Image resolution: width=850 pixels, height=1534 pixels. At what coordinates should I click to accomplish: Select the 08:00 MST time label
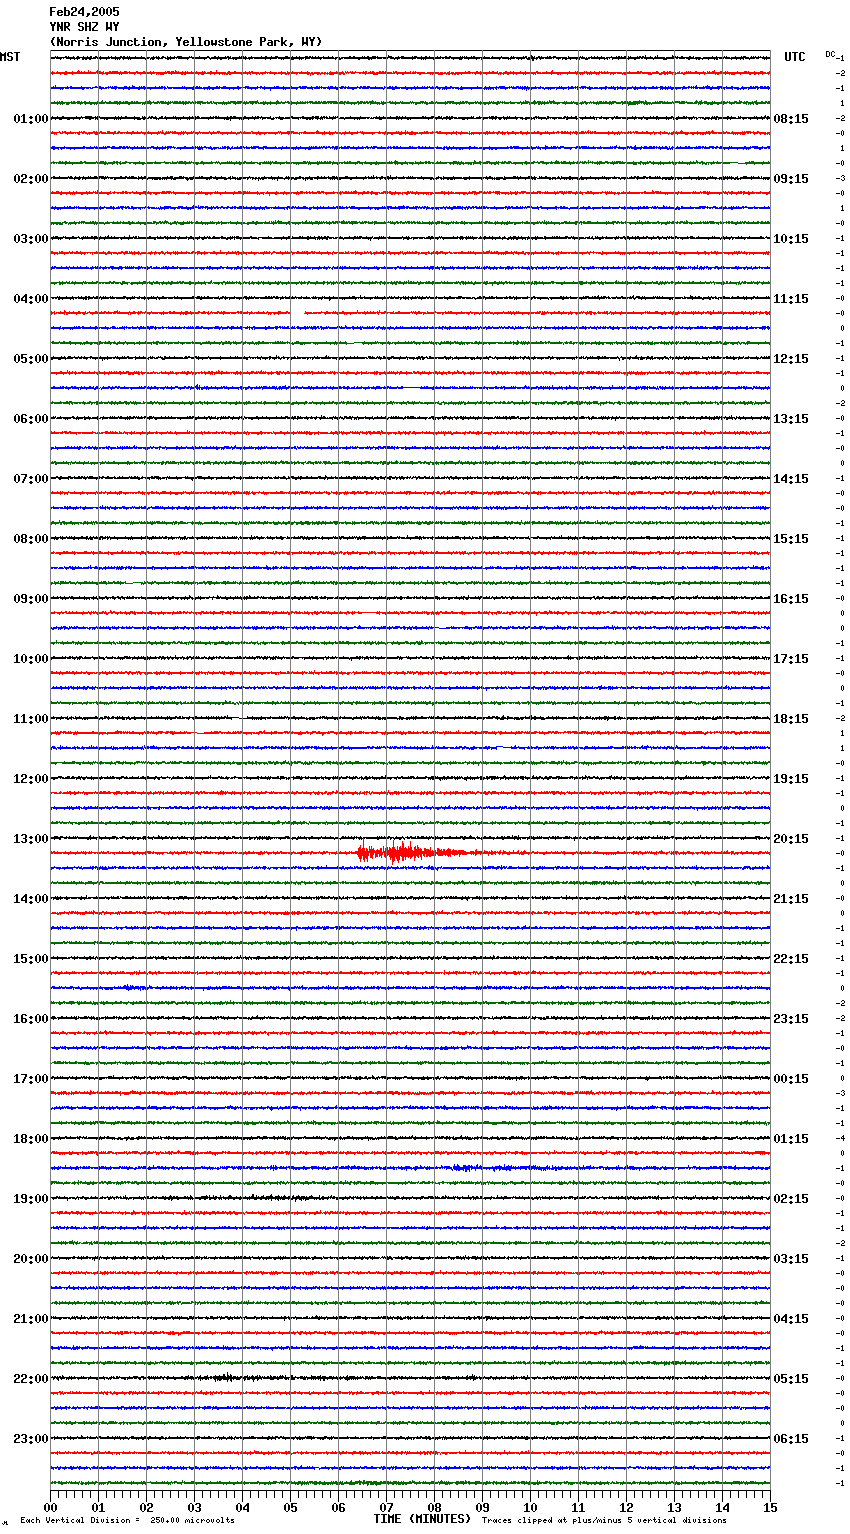[x=30, y=539]
